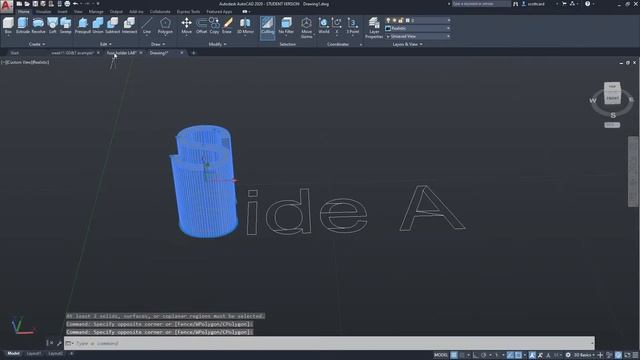Select the Loft tool
The width and height of the screenshot is (640, 360).
pyautogui.click(x=53, y=25)
